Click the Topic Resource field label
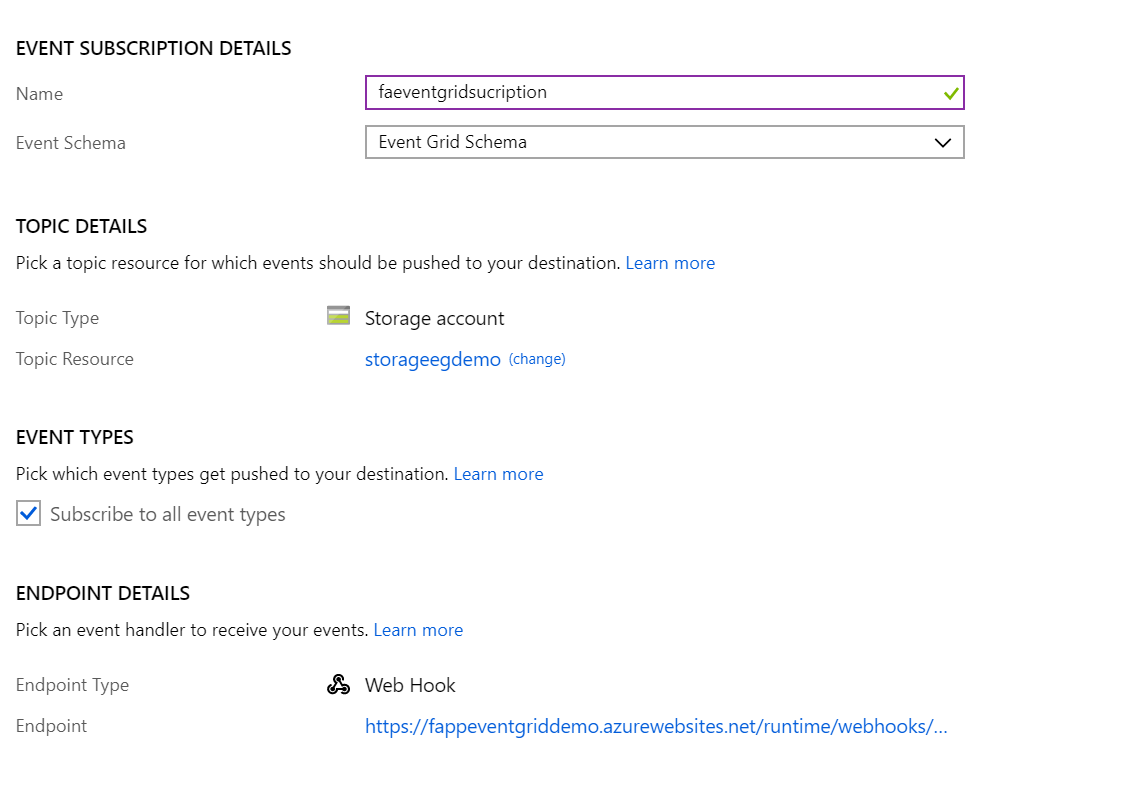1126x799 pixels. (75, 359)
